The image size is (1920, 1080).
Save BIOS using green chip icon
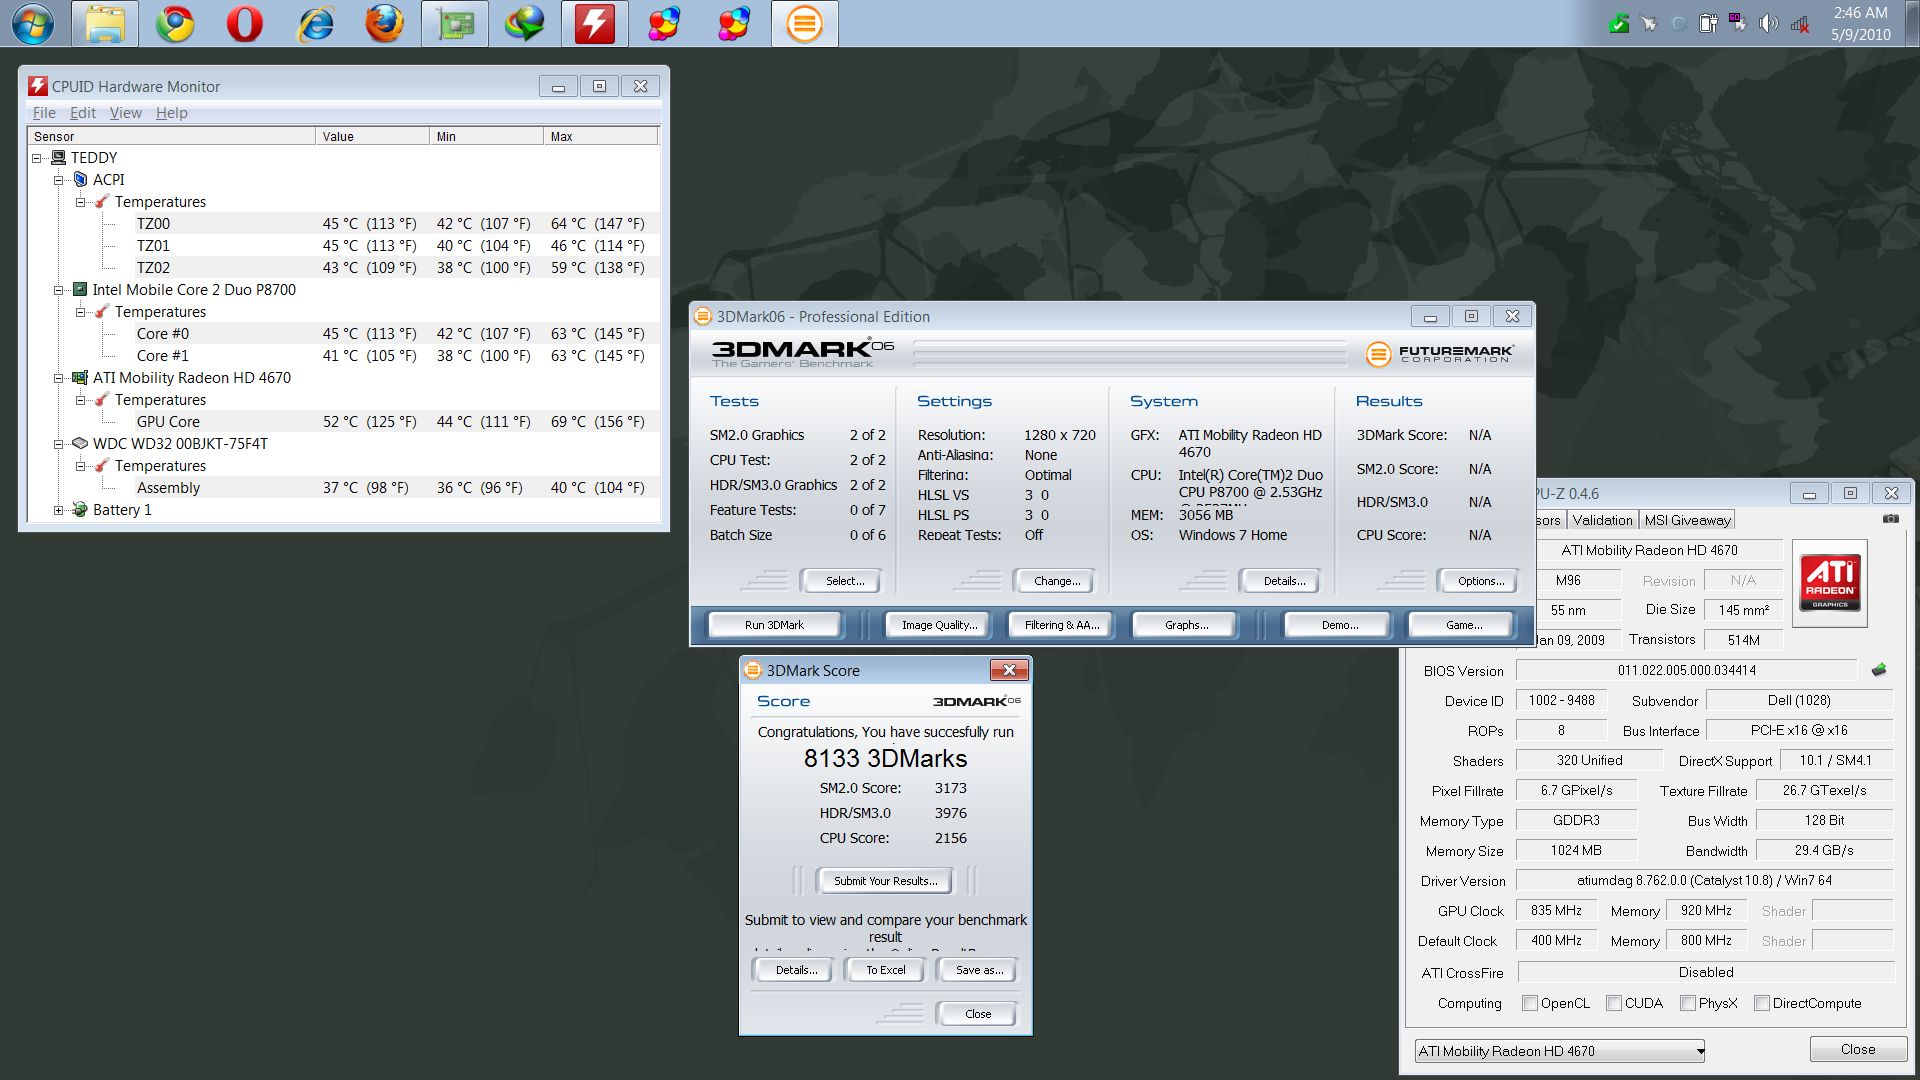coord(1879,670)
